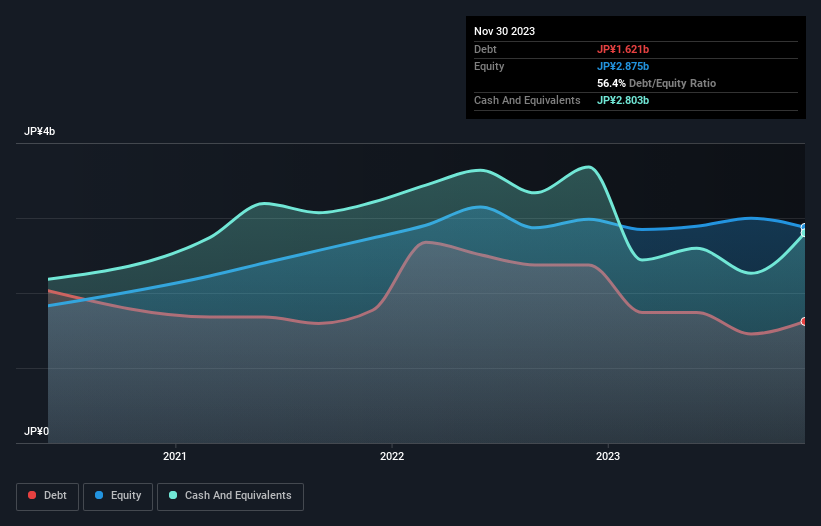Click the JP¥4b y-axis label
821x526 pixels.
coord(39,131)
